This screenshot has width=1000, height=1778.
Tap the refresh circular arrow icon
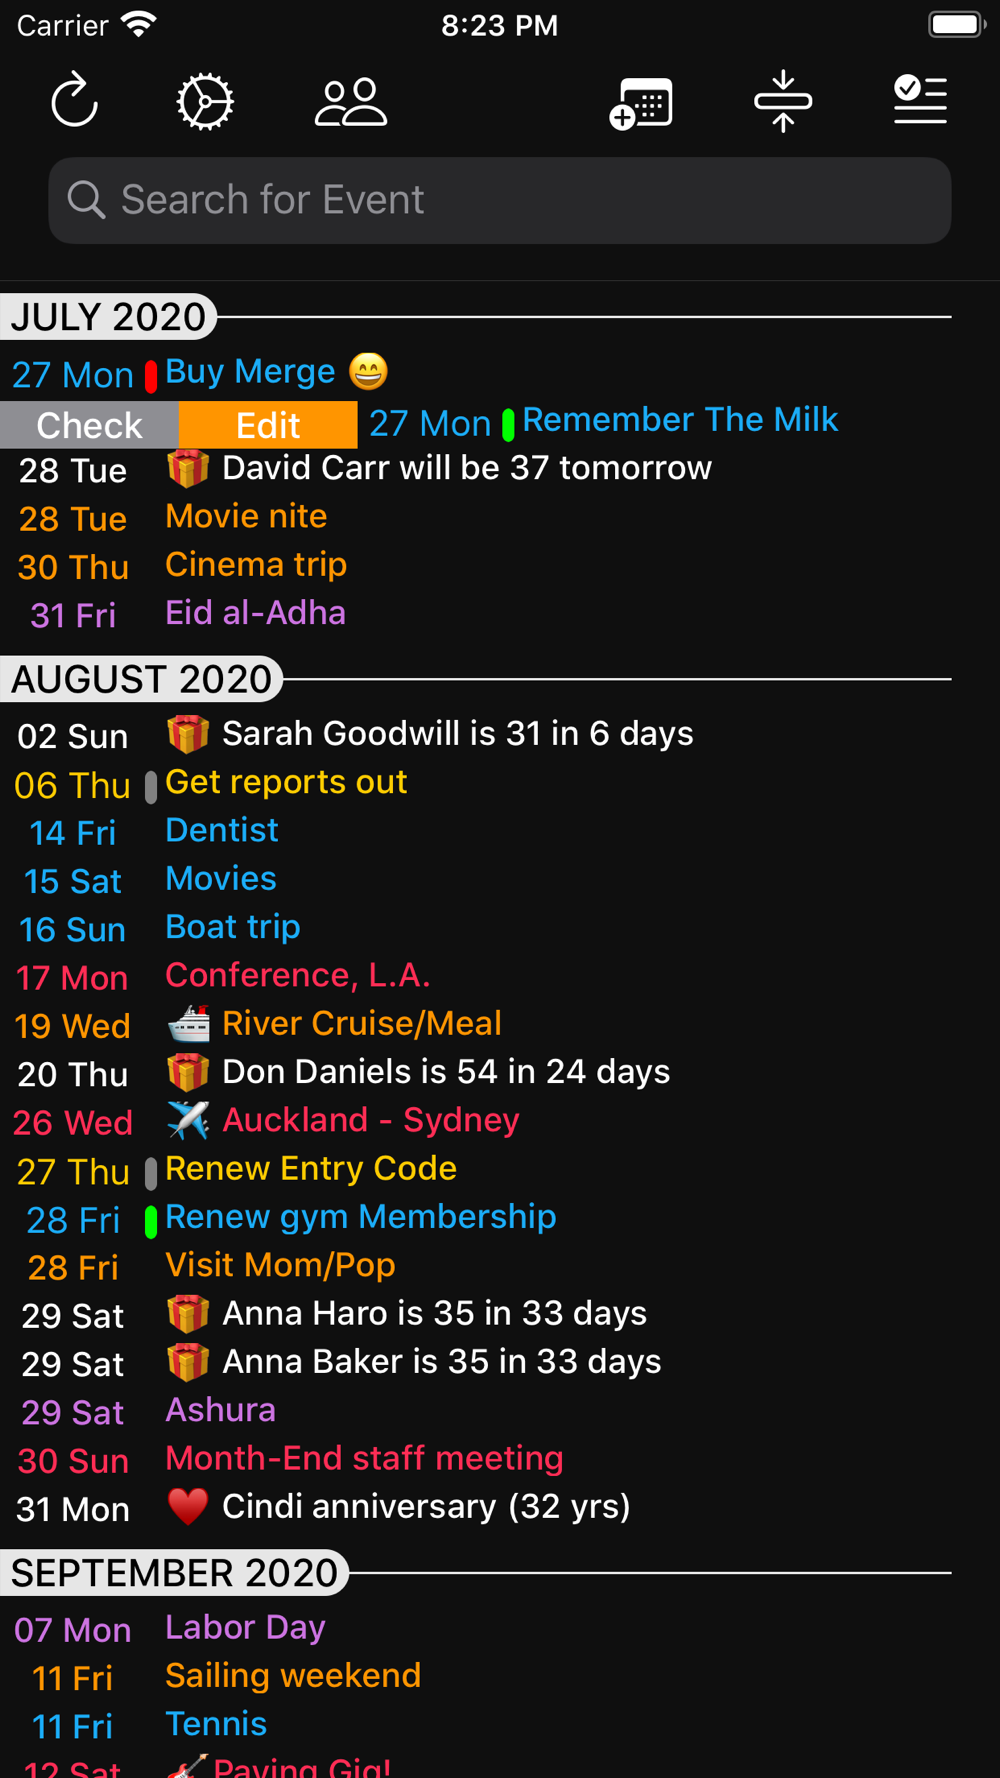tap(75, 101)
